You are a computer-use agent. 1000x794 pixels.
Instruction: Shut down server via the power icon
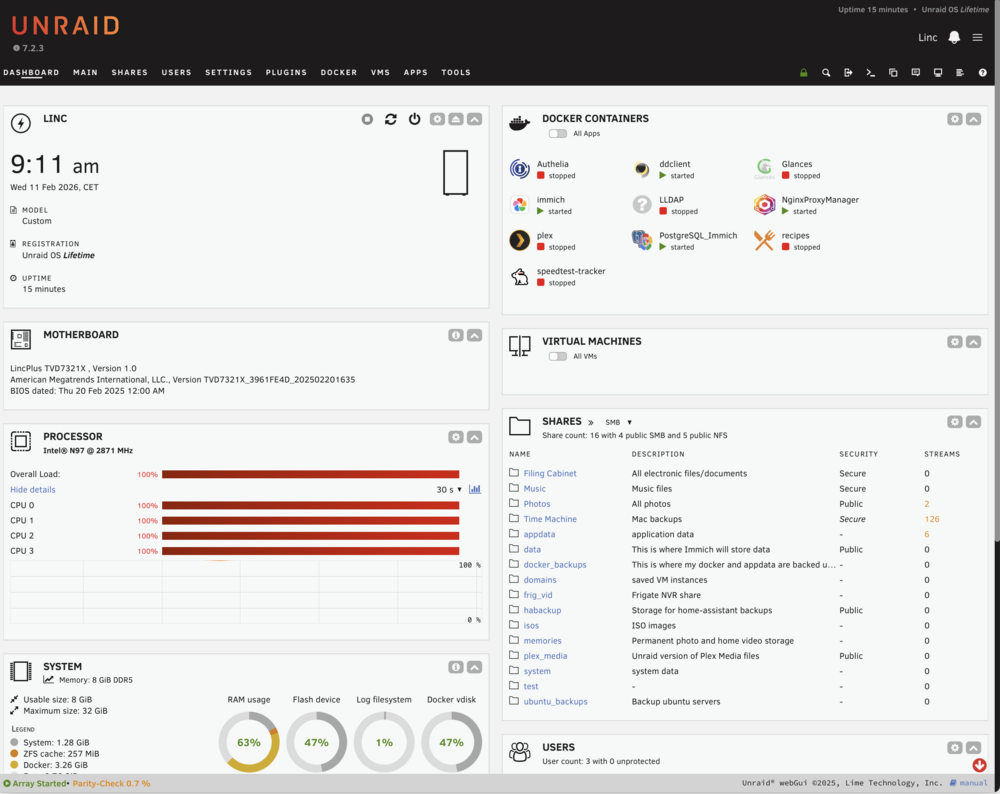pyautogui.click(x=415, y=119)
